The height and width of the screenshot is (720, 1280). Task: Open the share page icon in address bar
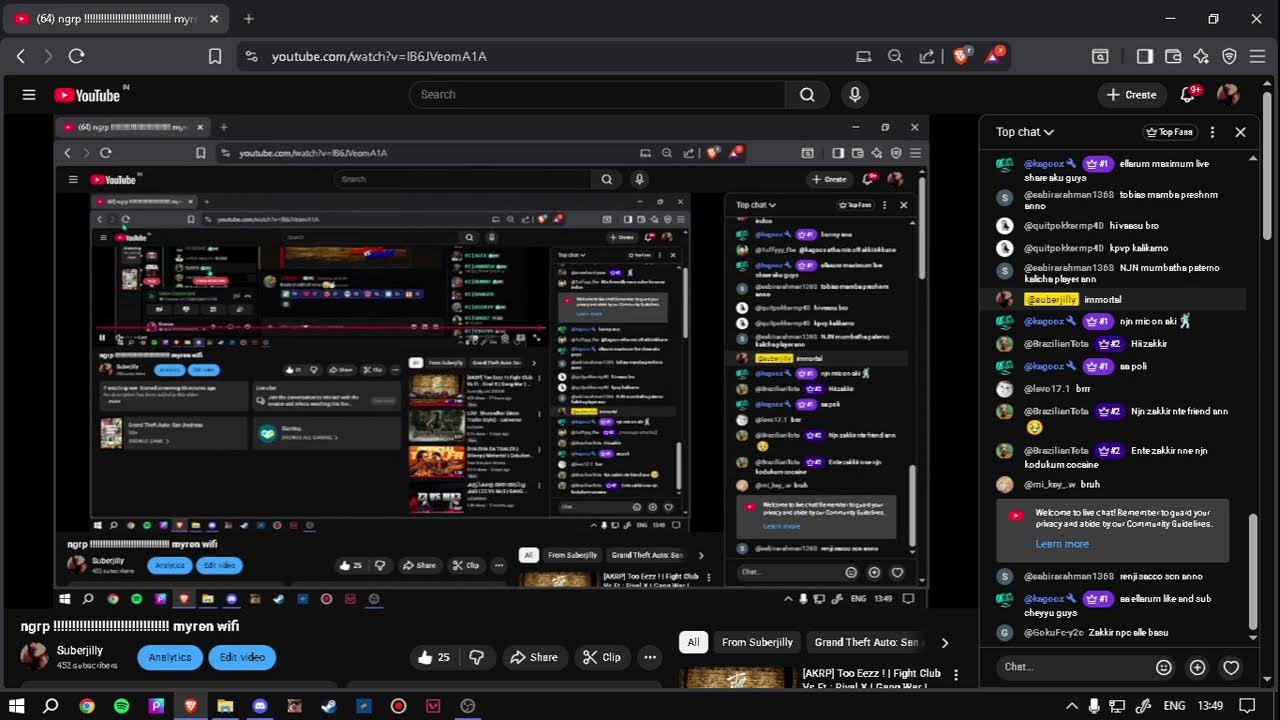(927, 57)
